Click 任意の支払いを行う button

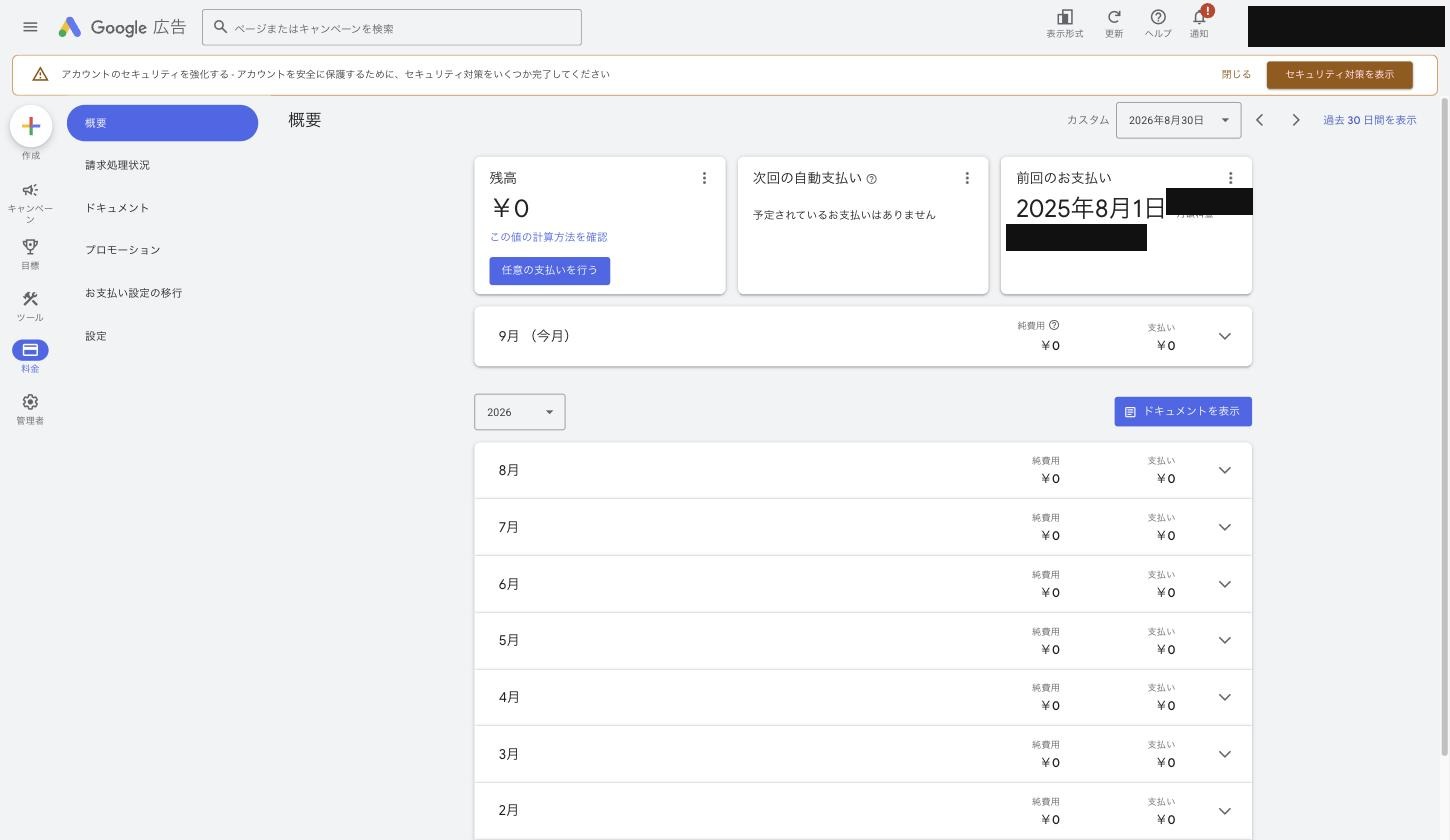pyautogui.click(x=550, y=271)
